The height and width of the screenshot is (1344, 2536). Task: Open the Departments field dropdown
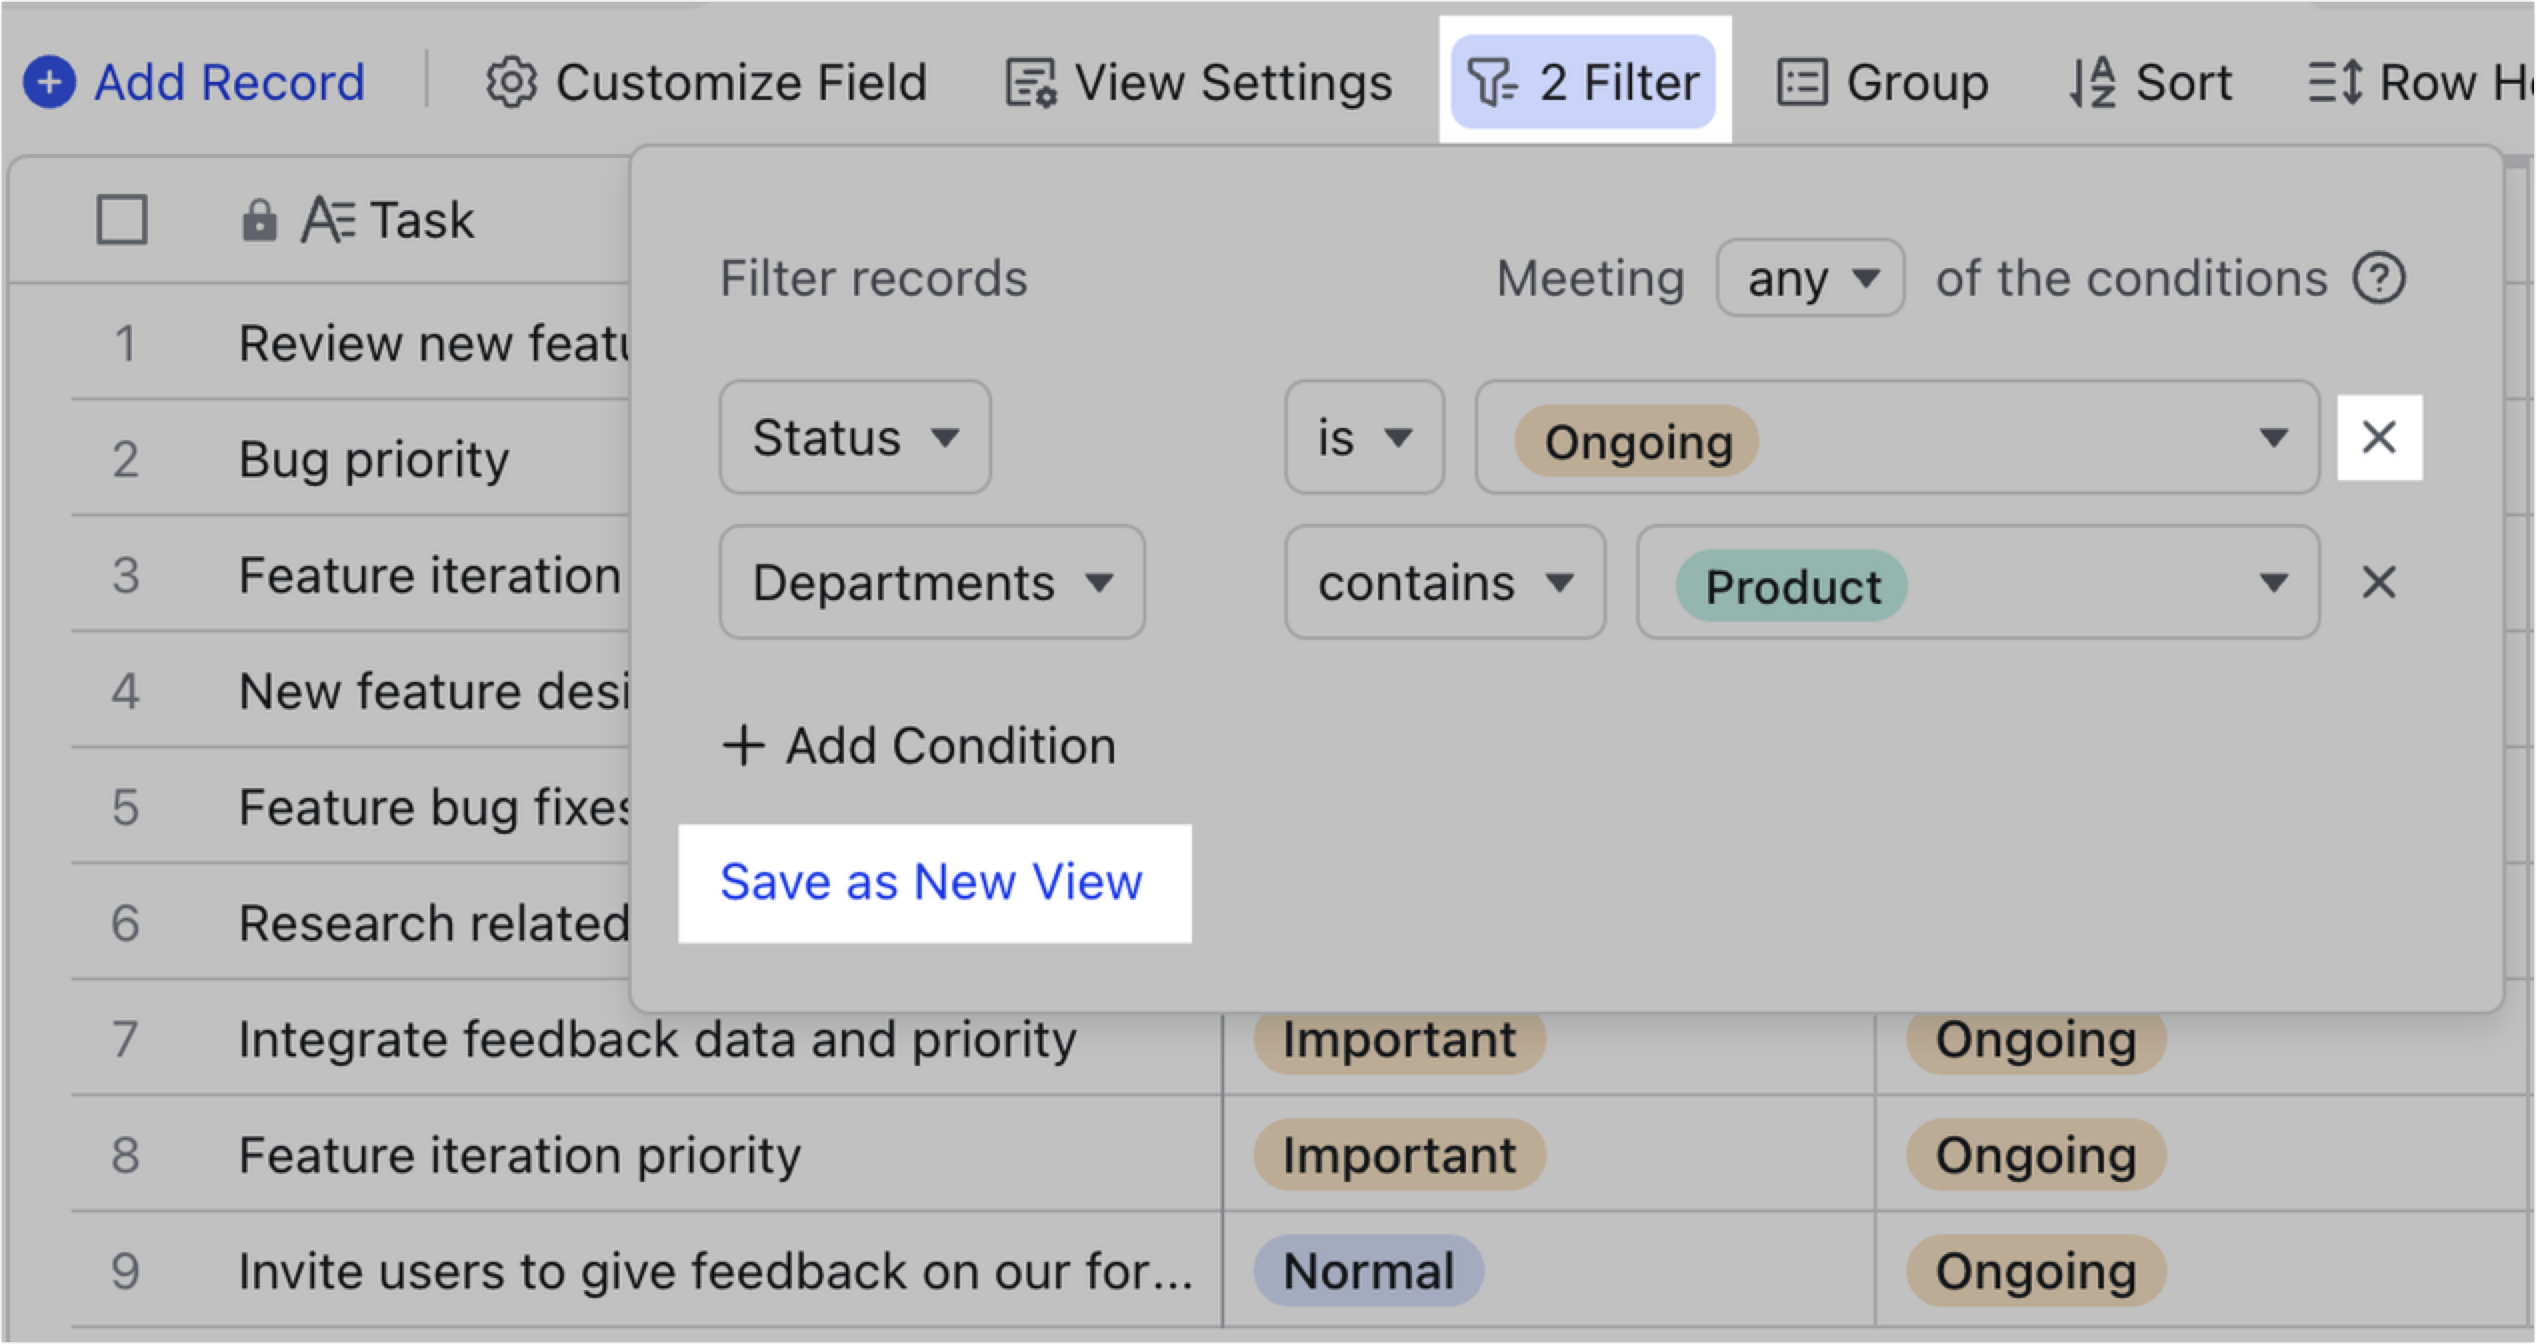932,582
